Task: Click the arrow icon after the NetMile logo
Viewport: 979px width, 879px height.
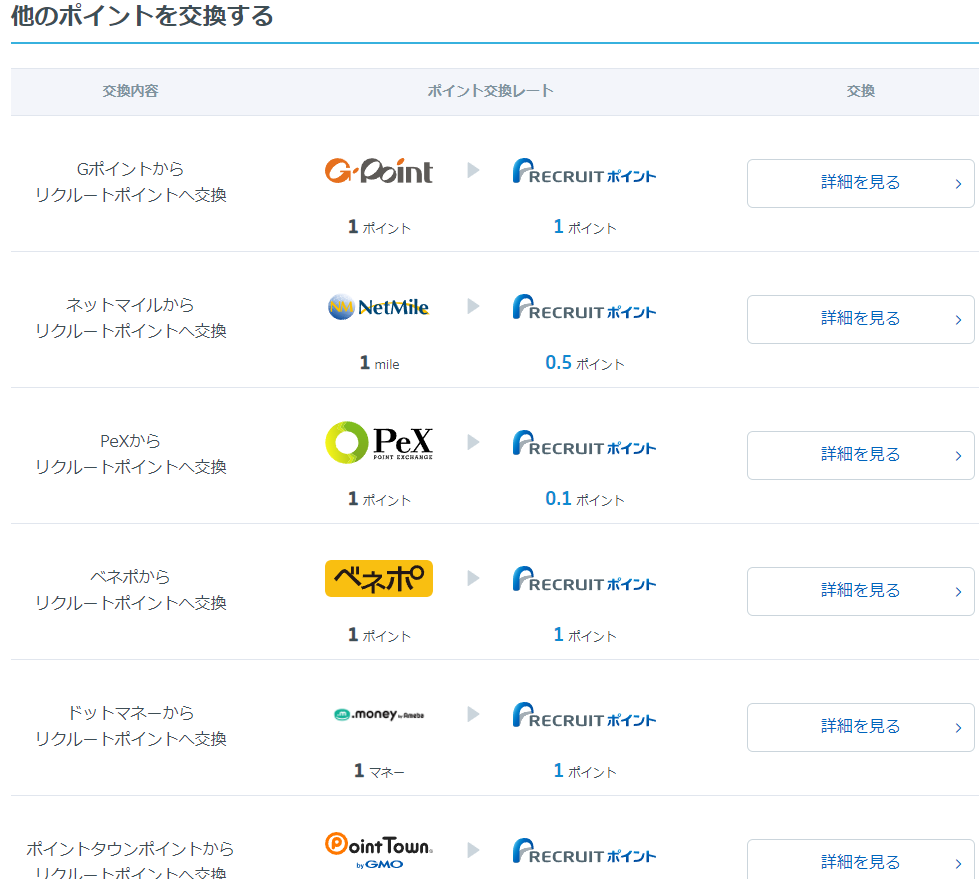Action: [x=473, y=306]
